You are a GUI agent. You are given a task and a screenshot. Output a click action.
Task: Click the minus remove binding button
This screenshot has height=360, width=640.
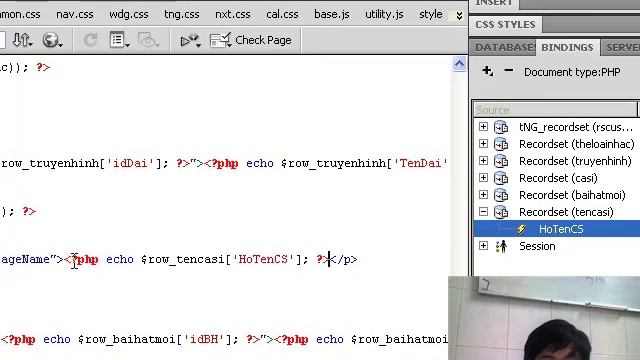click(508, 70)
